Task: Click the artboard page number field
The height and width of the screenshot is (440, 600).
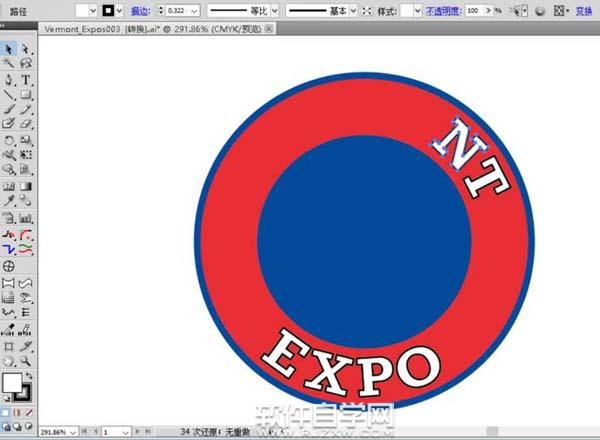Action: (112, 432)
